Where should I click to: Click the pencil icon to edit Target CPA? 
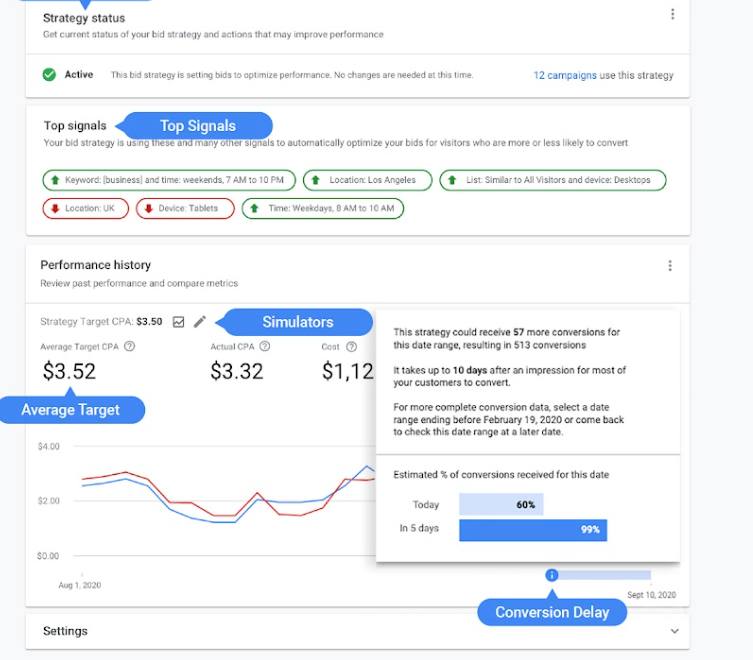[200, 322]
